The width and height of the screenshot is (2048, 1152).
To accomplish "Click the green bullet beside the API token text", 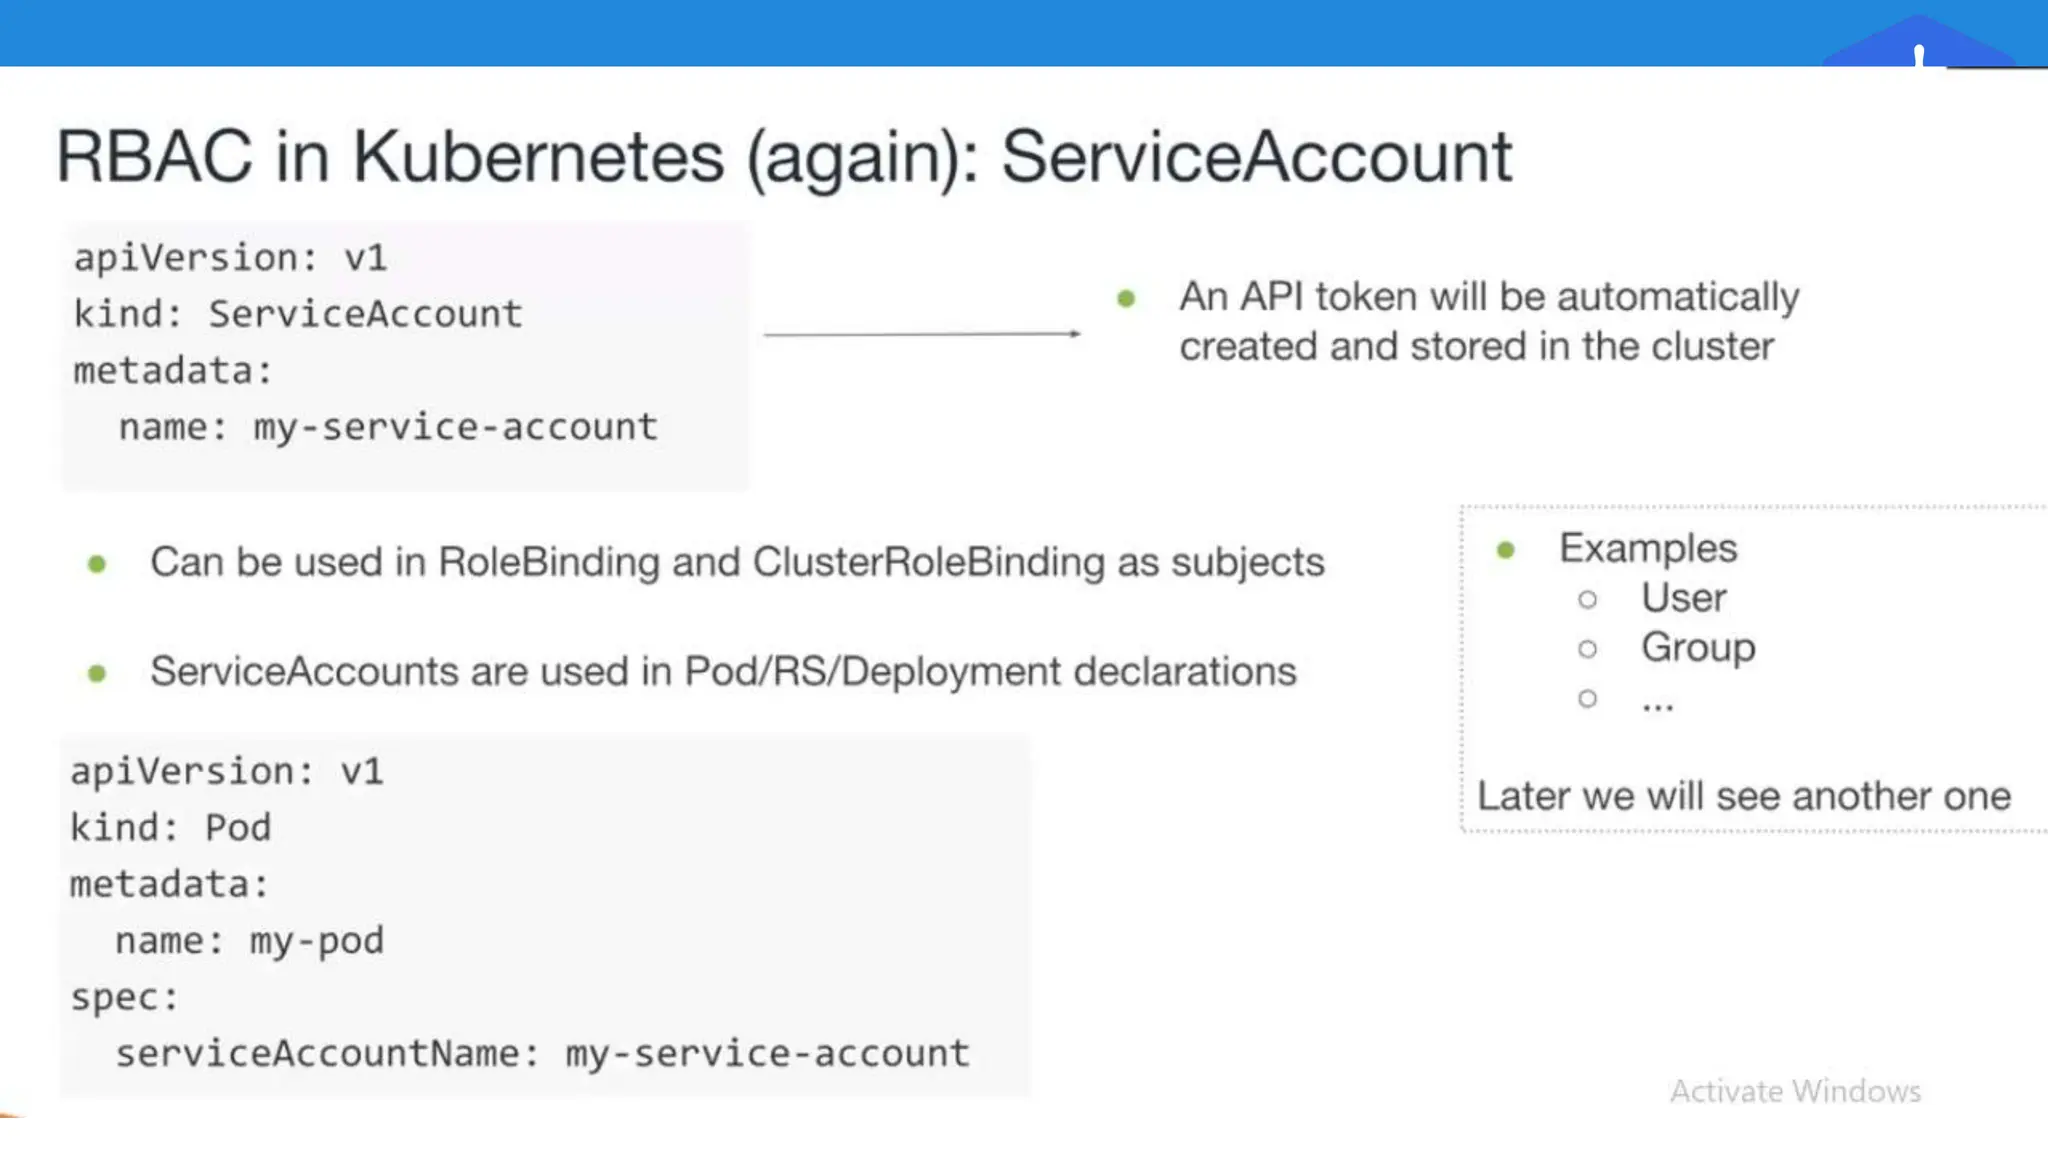I will pyautogui.click(x=1126, y=298).
